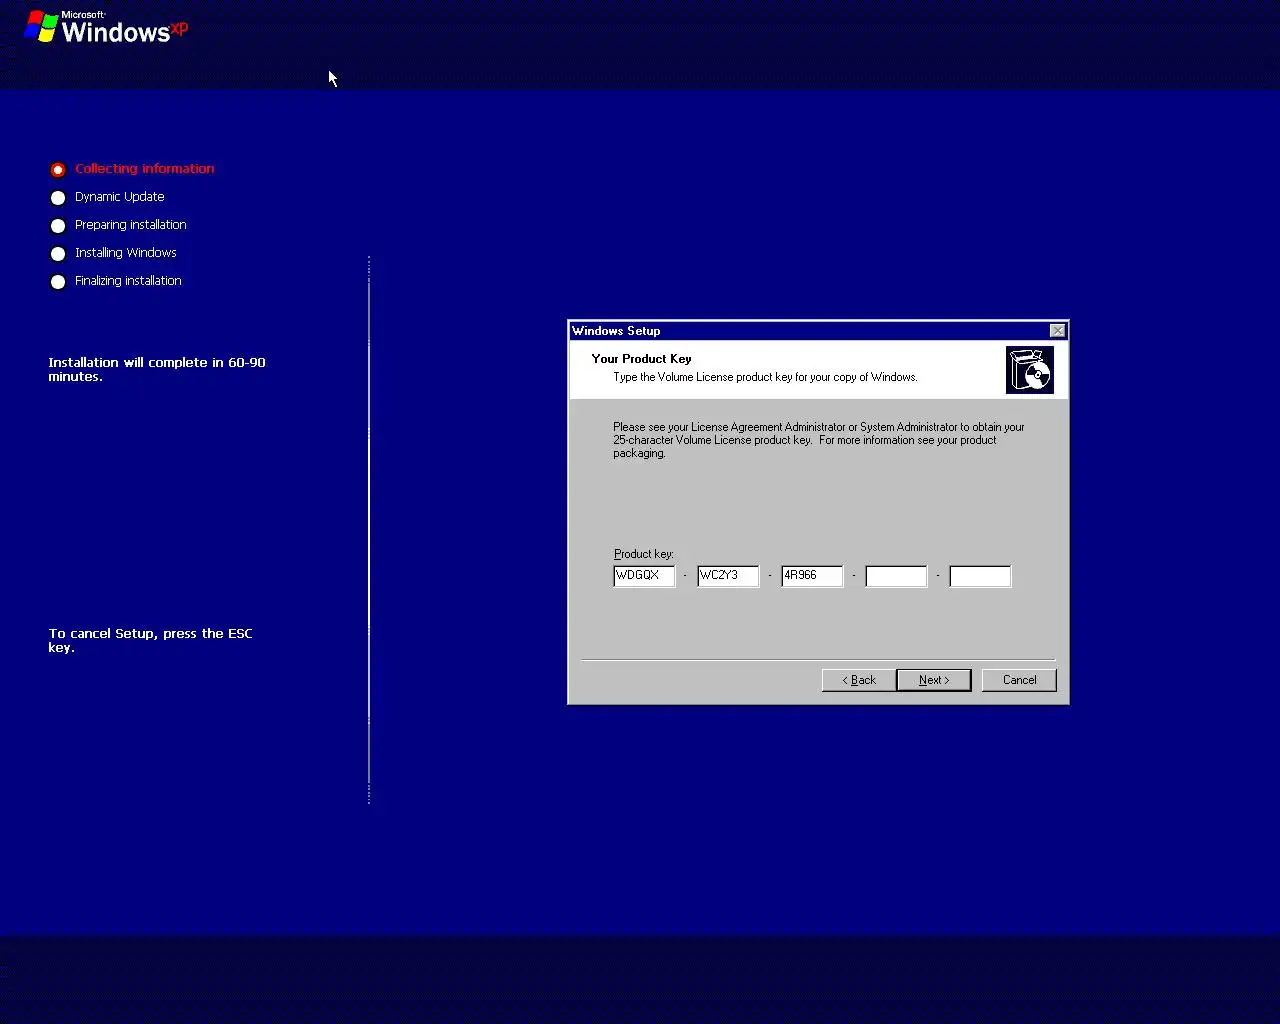Click the Back button
Image resolution: width=1280 pixels, height=1024 pixels.
[859, 680]
